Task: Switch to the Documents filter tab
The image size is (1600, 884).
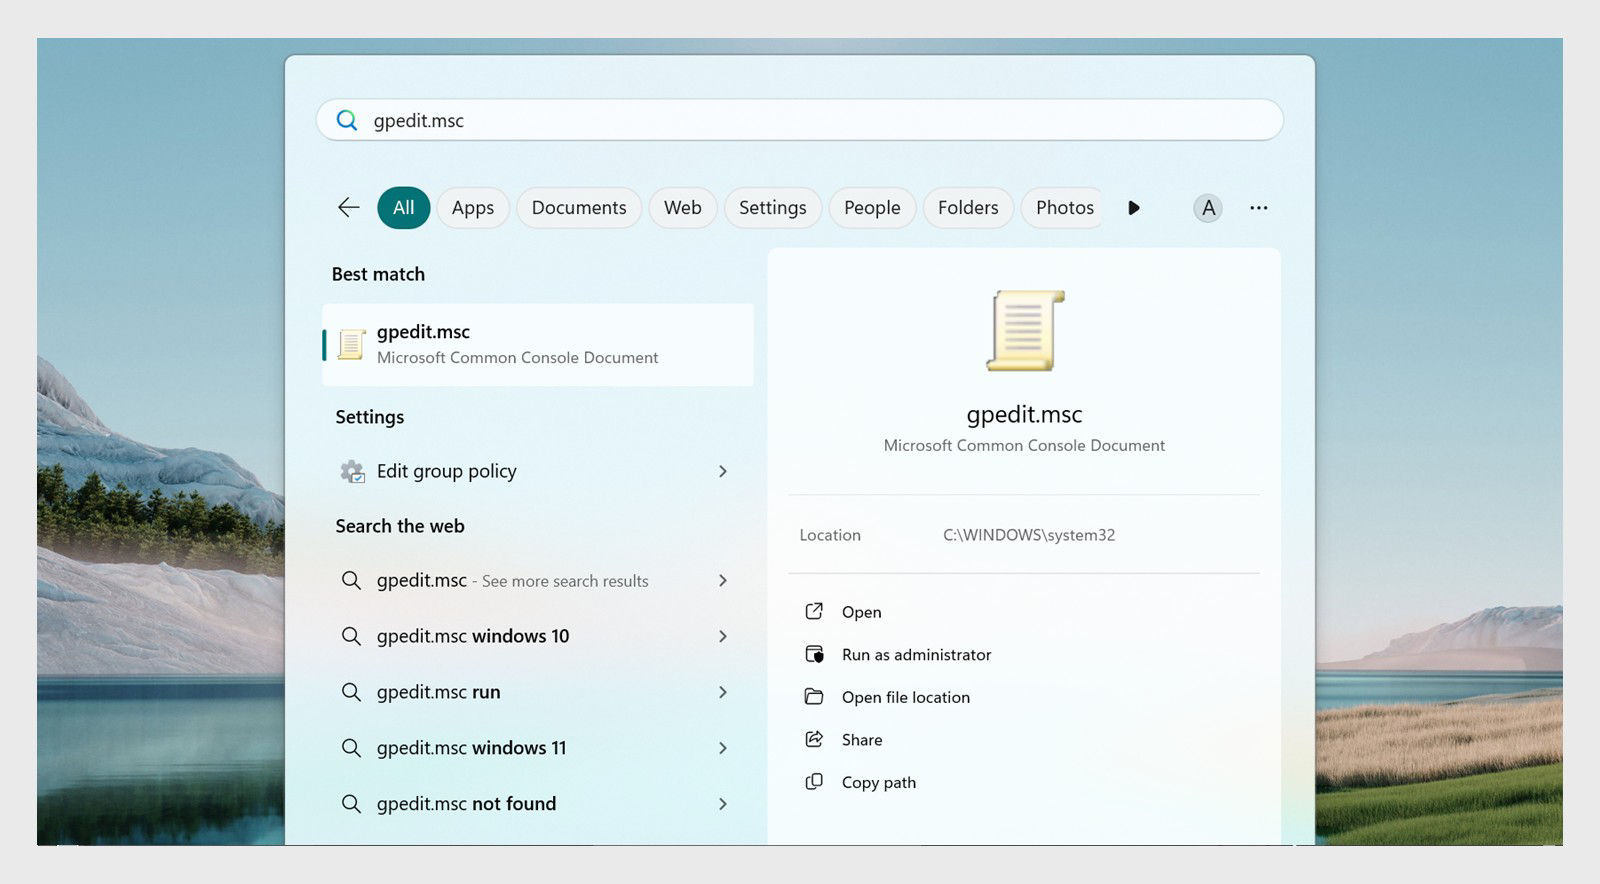Action: [579, 208]
